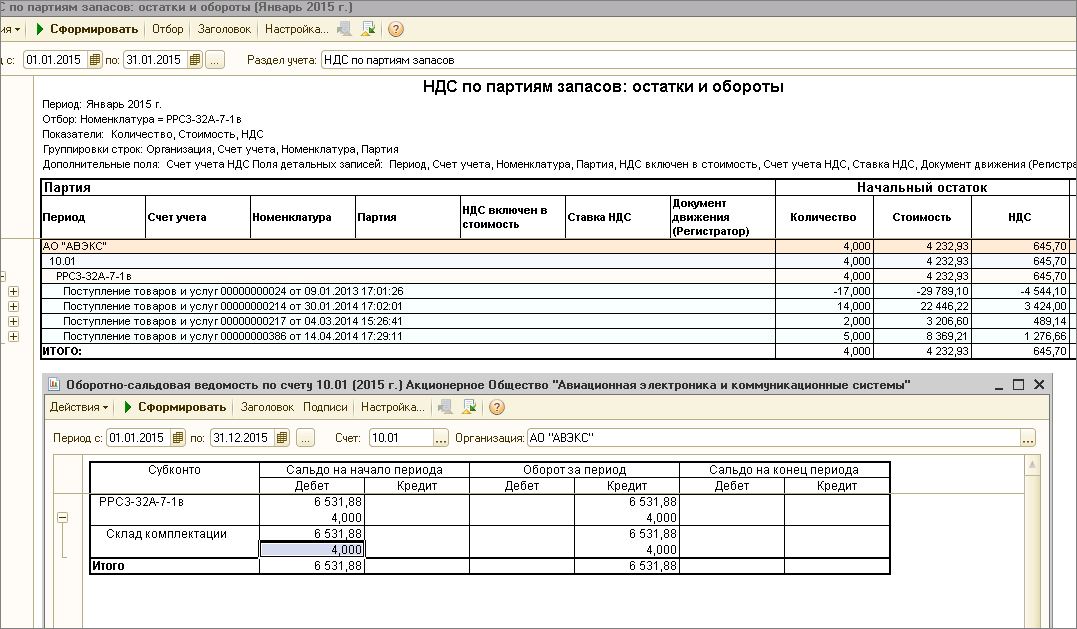Image resolution: width=1077 pixels, height=629 pixels.
Task: Expand the Поступление товаров и услуг 00000000024 row
Action: 13,292
